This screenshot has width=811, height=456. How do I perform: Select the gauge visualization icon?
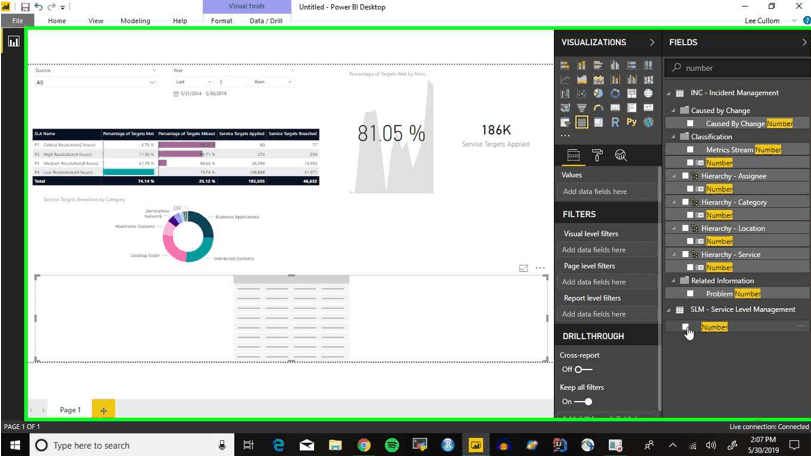[x=598, y=108]
